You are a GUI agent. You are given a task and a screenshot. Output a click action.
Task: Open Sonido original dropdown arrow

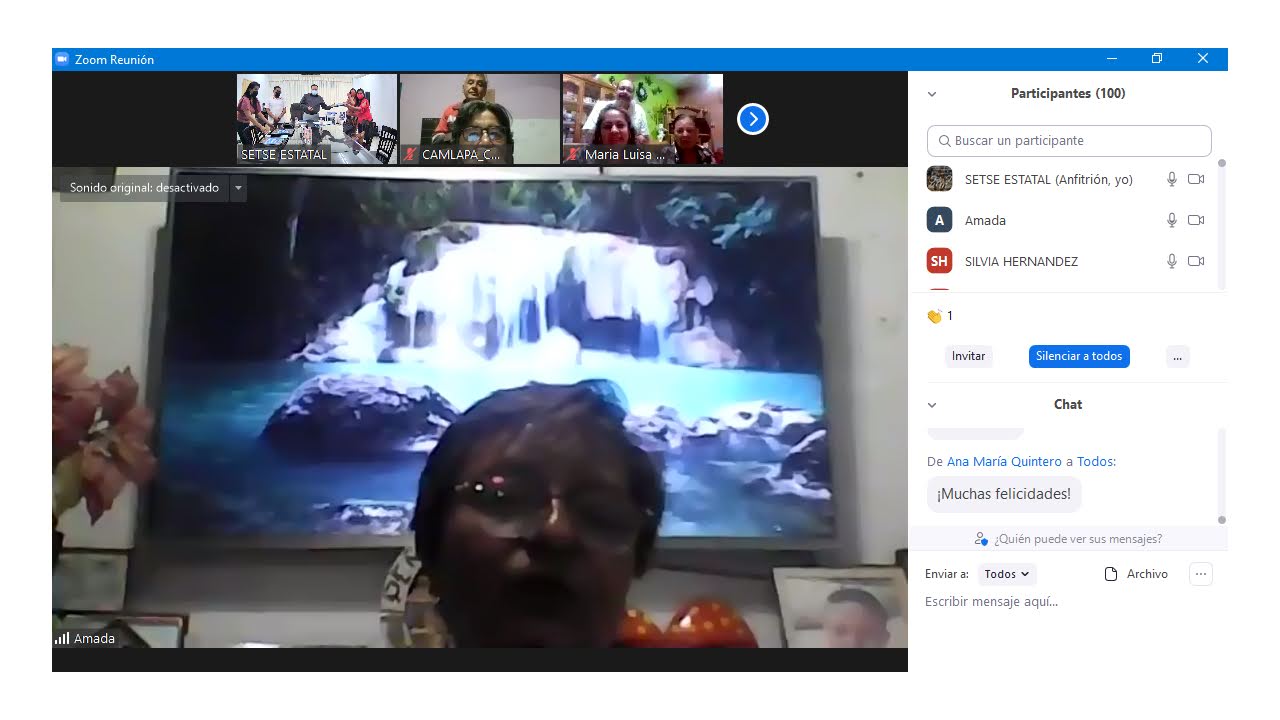pyautogui.click(x=238, y=188)
